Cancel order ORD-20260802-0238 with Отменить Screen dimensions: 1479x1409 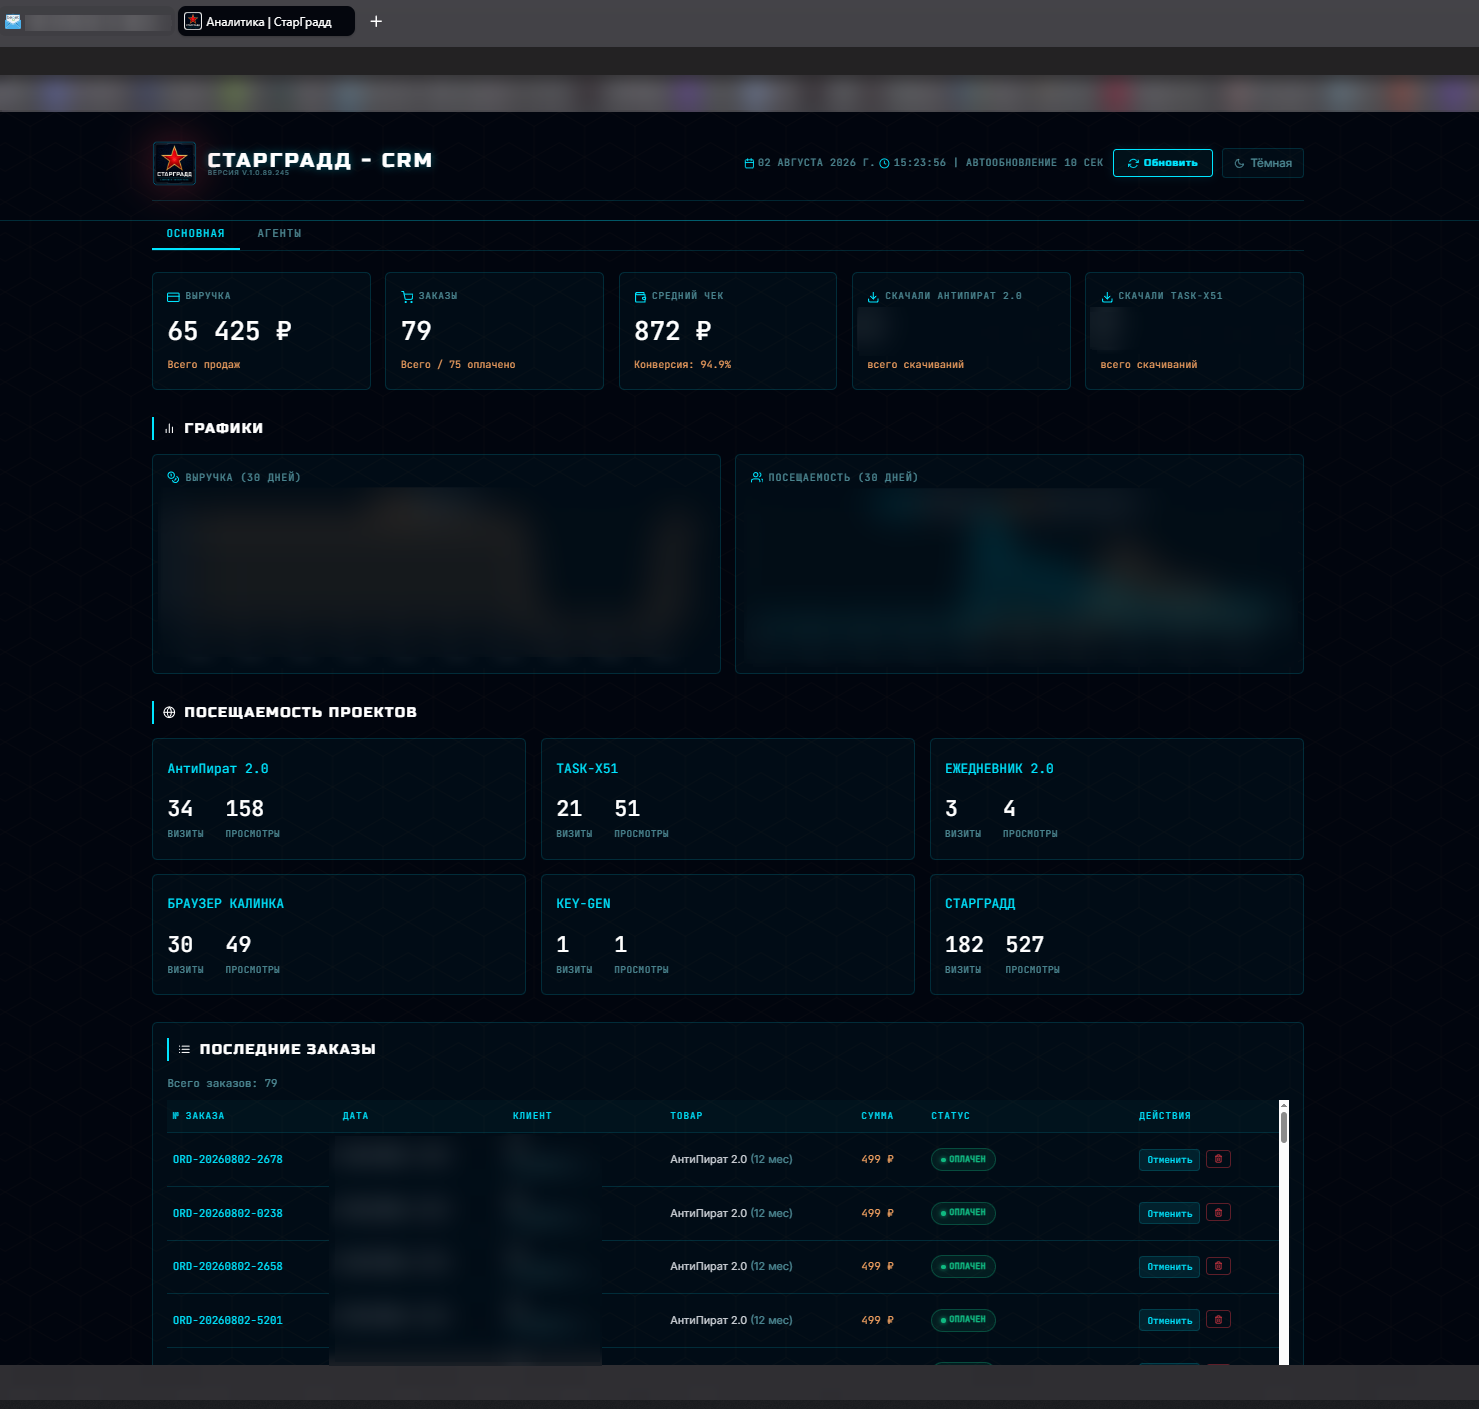coord(1169,1214)
